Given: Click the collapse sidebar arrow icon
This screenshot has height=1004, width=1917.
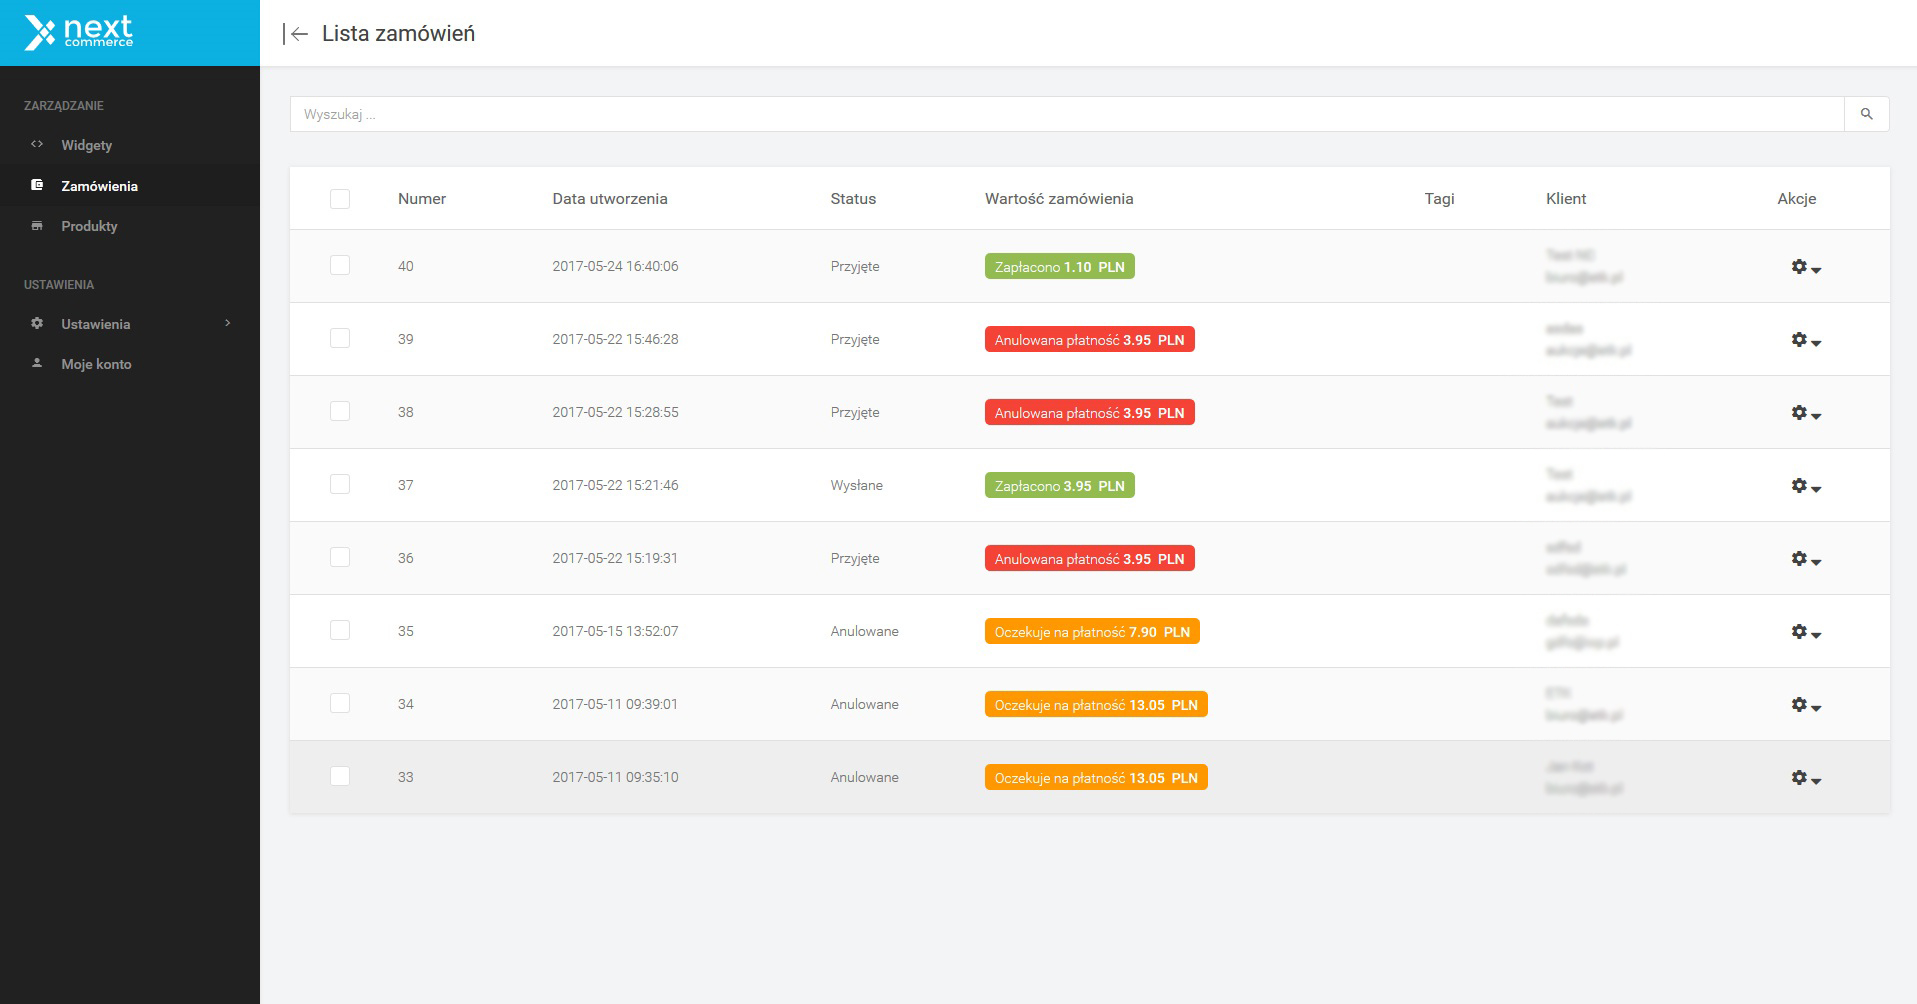Looking at the screenshot, I should (x=295, y=34).
